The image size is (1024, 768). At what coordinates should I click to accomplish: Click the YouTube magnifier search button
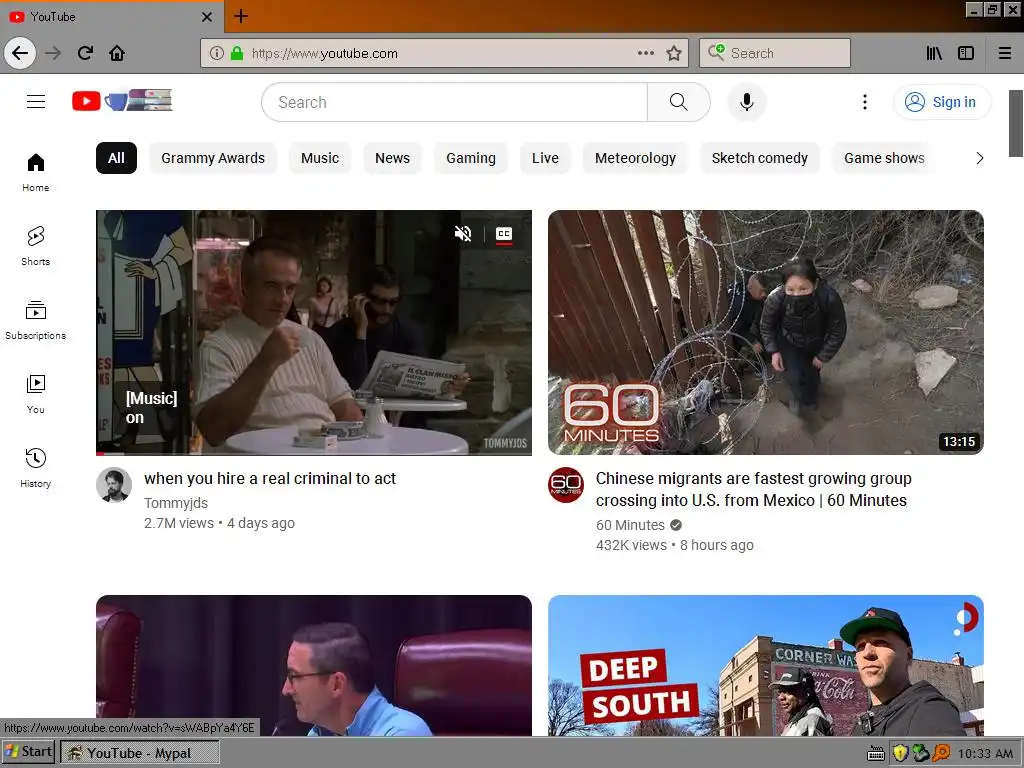click(x=679, y=102)
